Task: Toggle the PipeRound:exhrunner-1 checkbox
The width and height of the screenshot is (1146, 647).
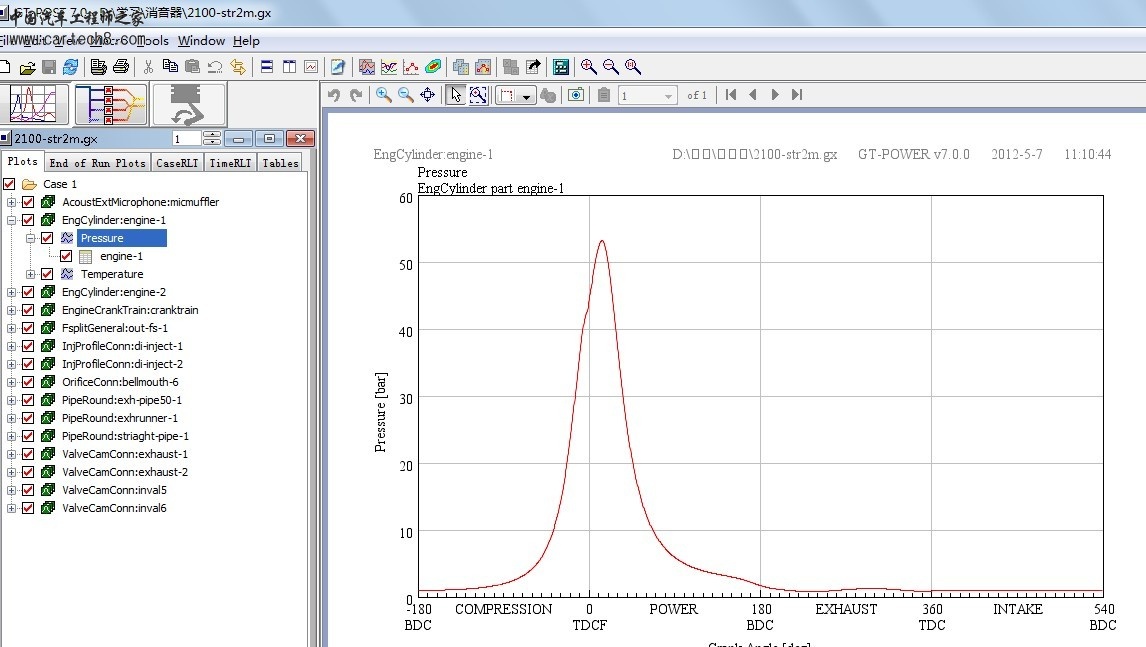Action: [29, 418]
